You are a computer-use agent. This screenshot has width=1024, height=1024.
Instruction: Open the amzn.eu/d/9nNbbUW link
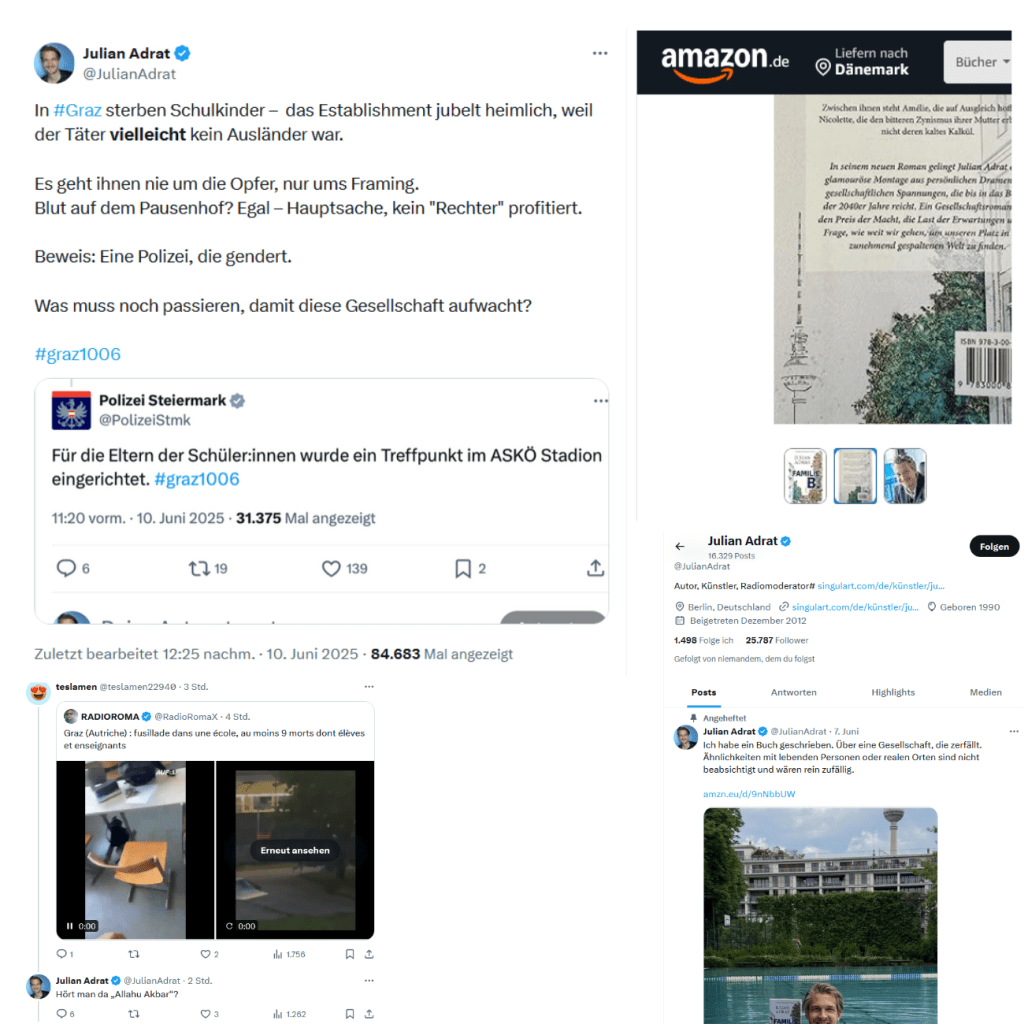pyautogui.click(x=749, y=794)
